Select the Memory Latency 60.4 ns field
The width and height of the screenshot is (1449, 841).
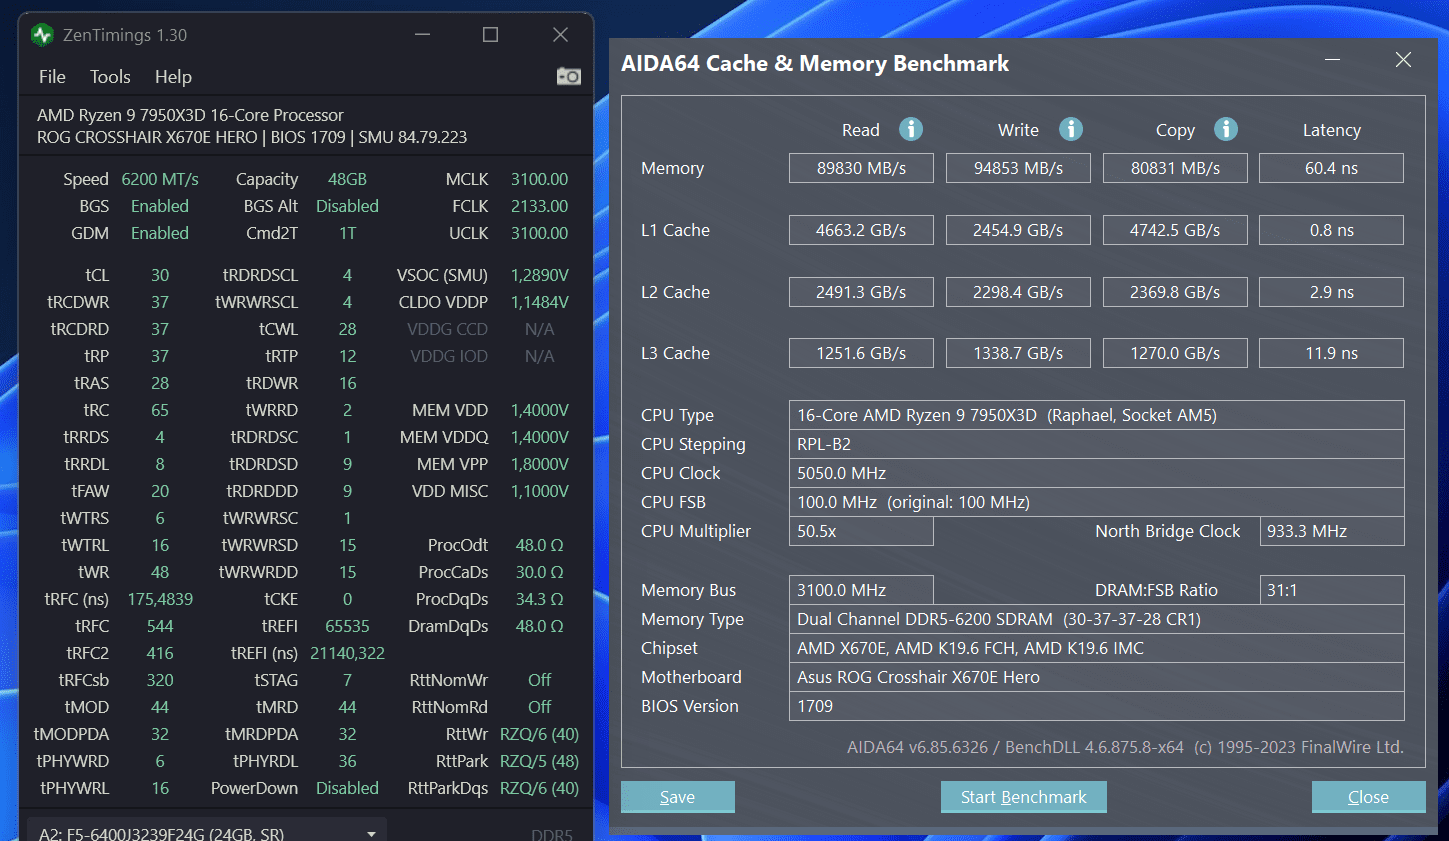[x=1331, y=168]
